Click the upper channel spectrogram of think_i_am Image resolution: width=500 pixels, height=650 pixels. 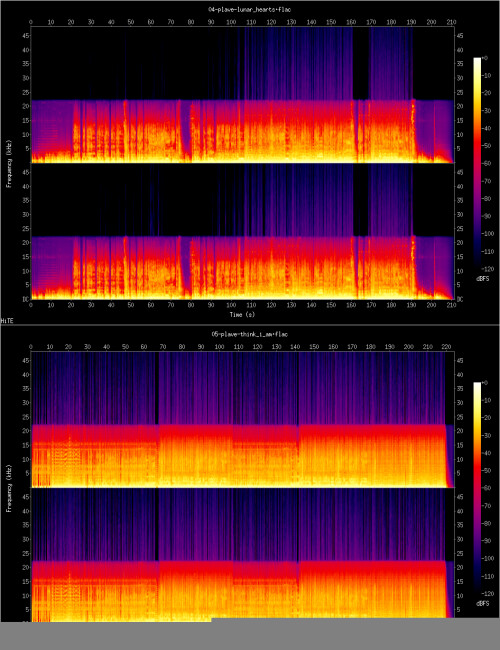point(243,420)
